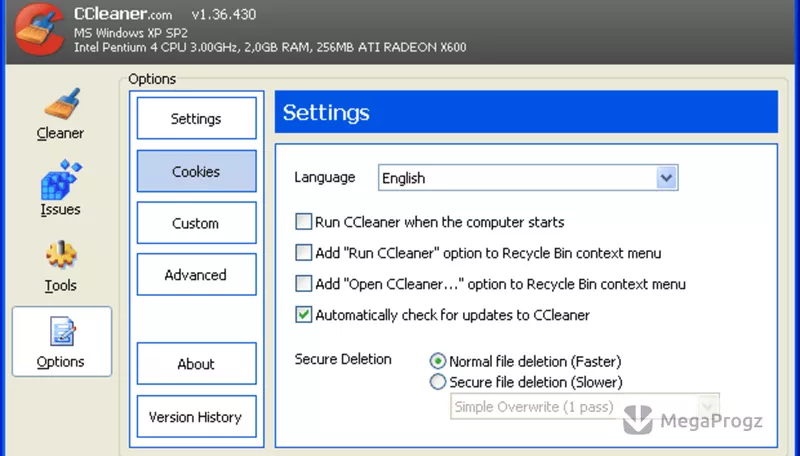Select Normal file deletion (Faster)
The width and height of the screenshot is (800, 456).
[437, 361]
